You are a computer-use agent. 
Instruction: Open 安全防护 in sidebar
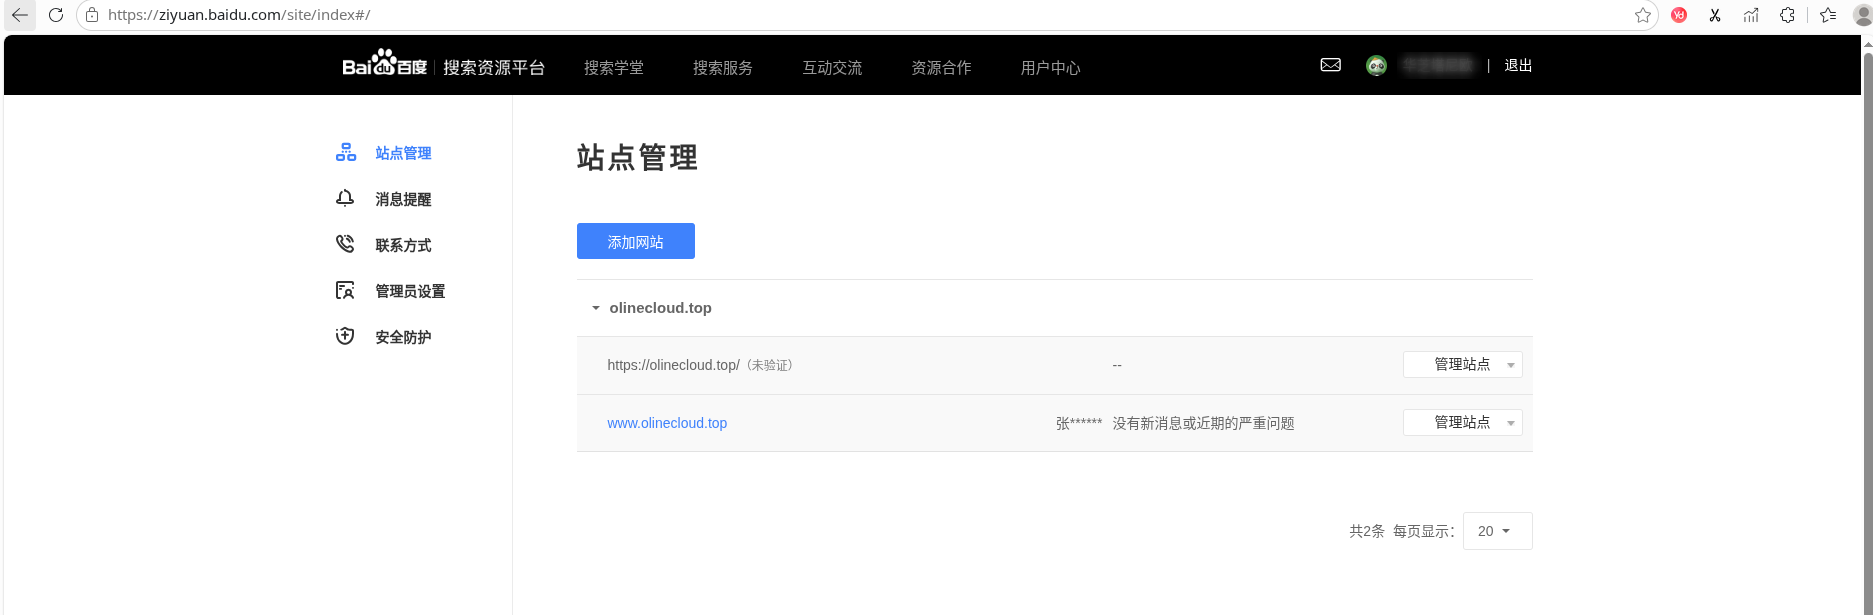[x=403, y=337]
